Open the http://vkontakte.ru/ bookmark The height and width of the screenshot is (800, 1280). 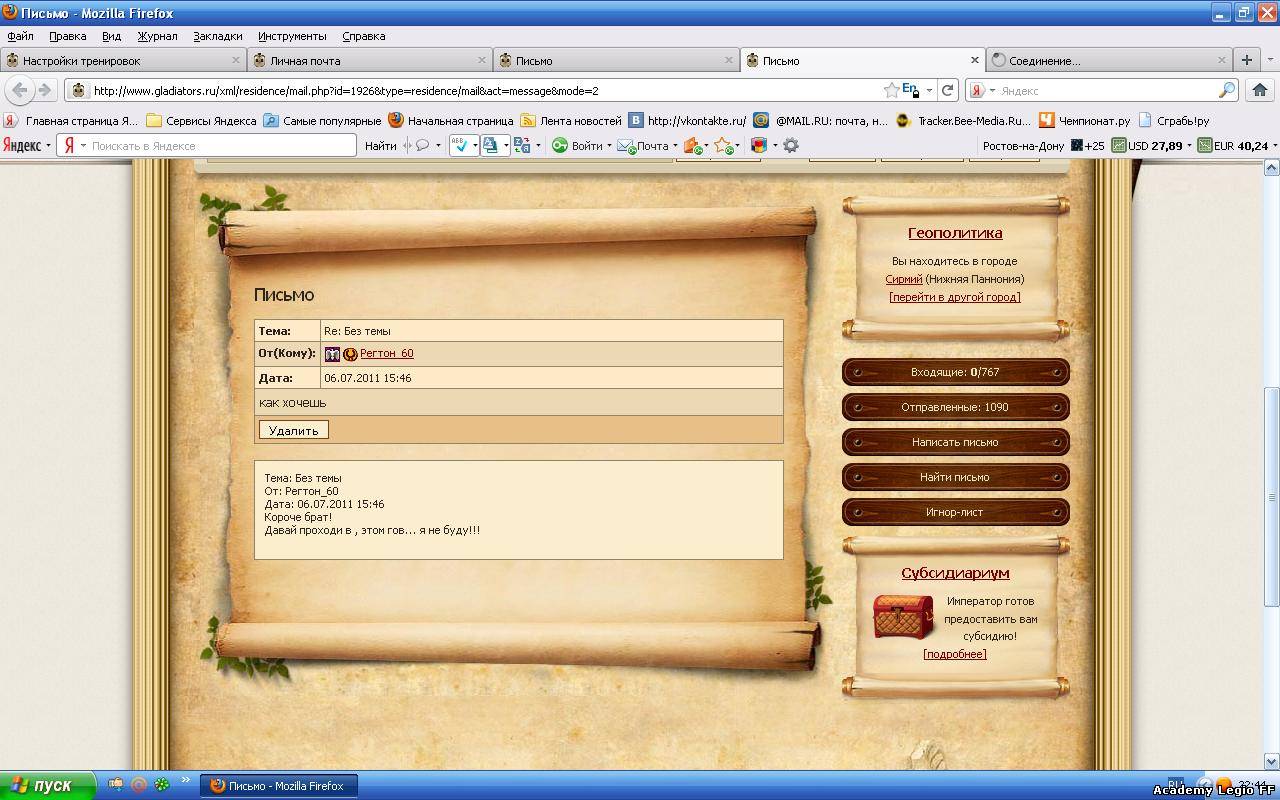(687, 120)
